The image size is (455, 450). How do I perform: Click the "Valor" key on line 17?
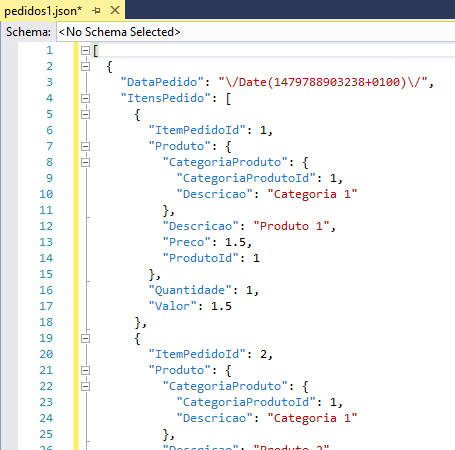[172, 306]
